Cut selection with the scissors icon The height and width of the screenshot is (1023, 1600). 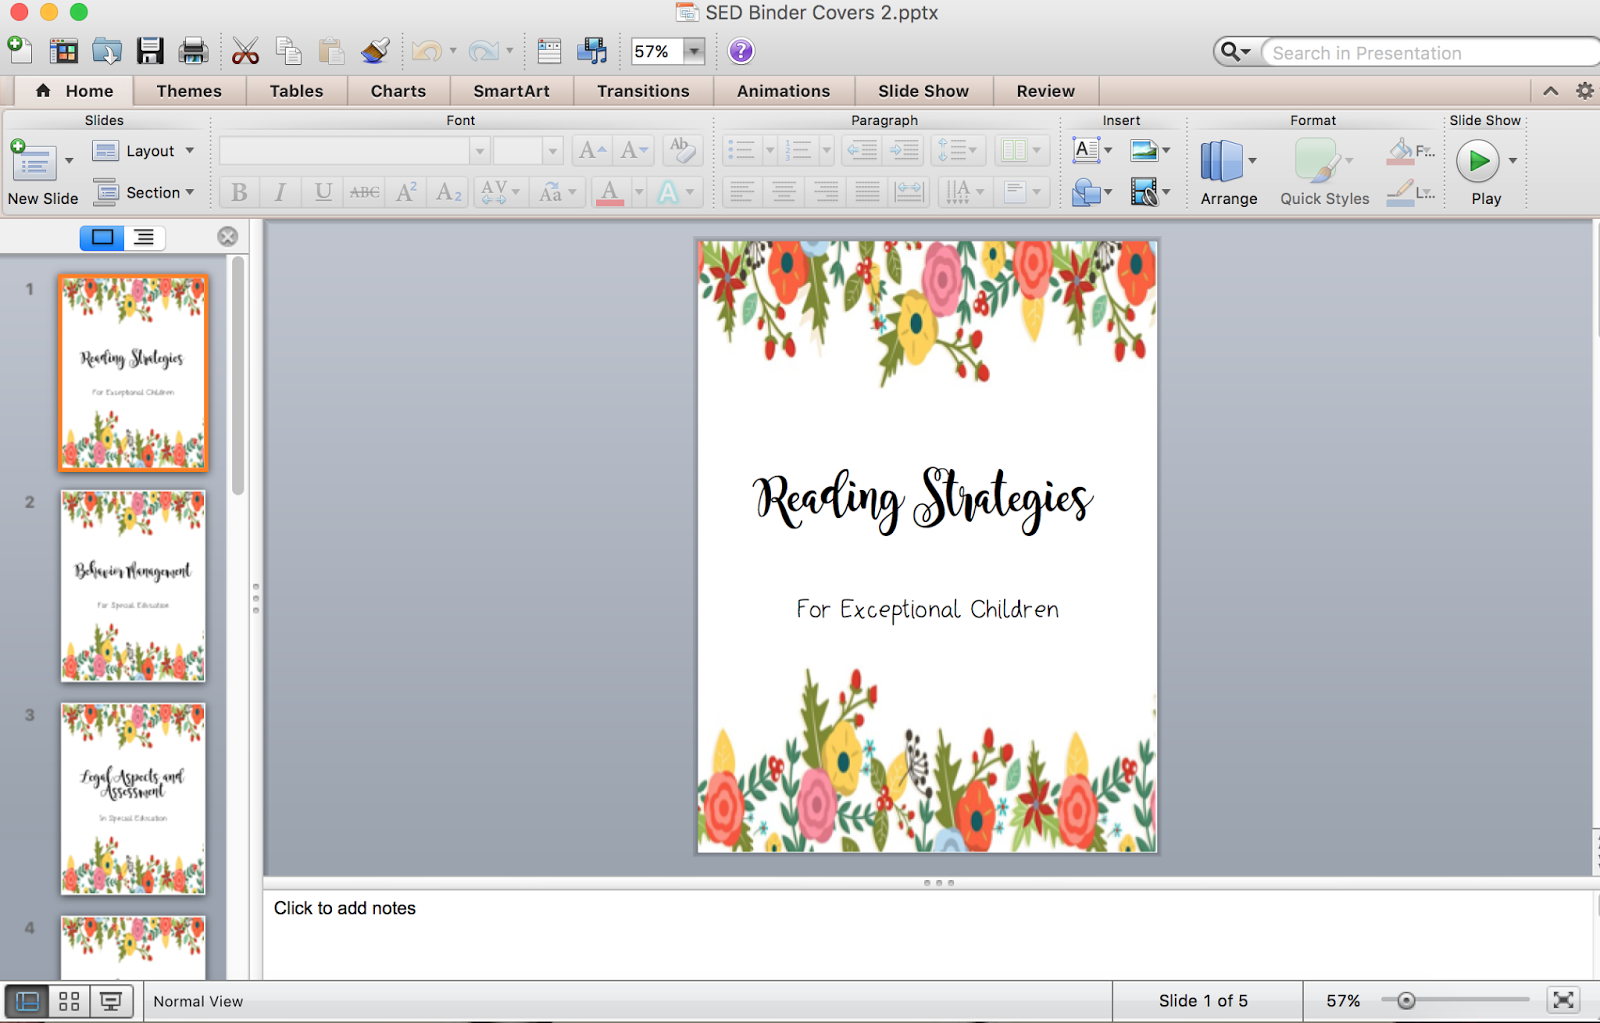(245, 51)
